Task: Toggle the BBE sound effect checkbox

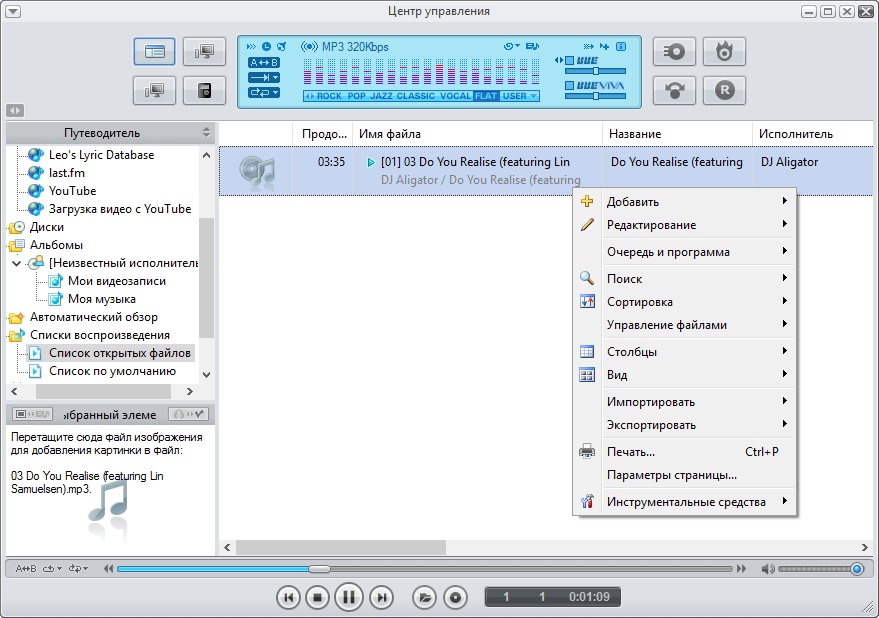Action: pyautogui.click(x=569, y=60)
